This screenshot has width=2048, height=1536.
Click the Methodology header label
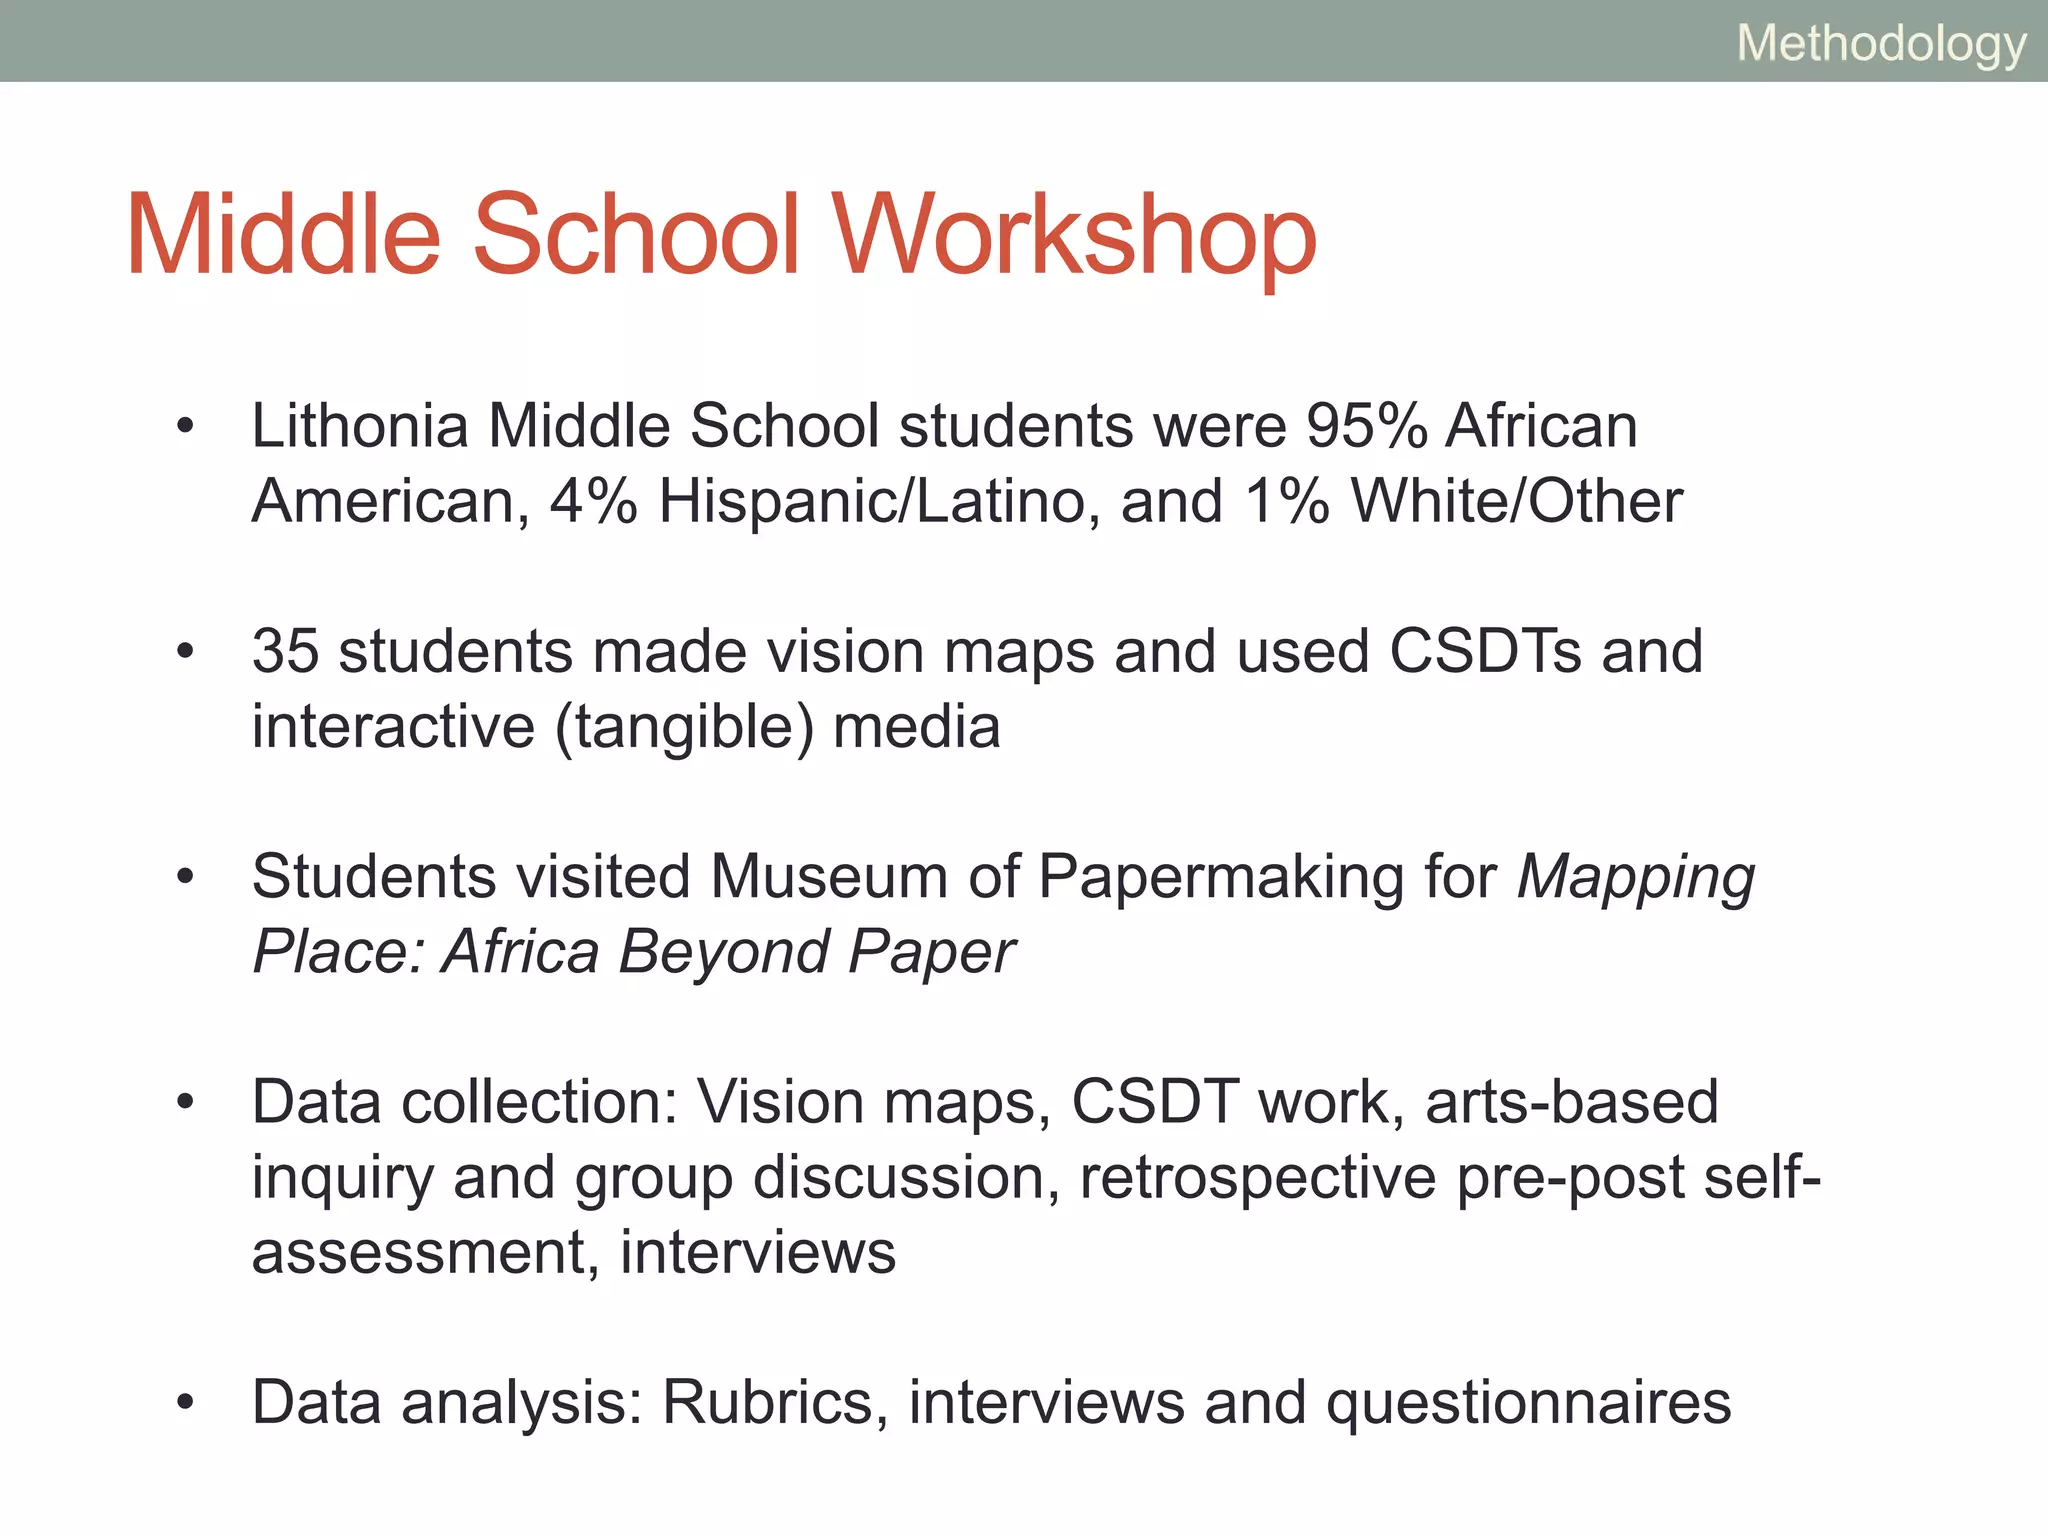(1881, 44)
